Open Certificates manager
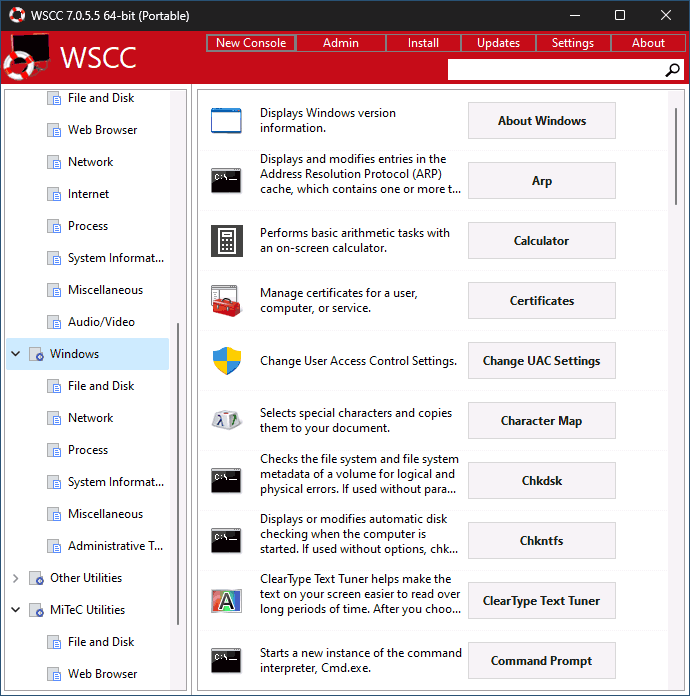The width and height of the screenshot is (690, 696). pos(542,301)
